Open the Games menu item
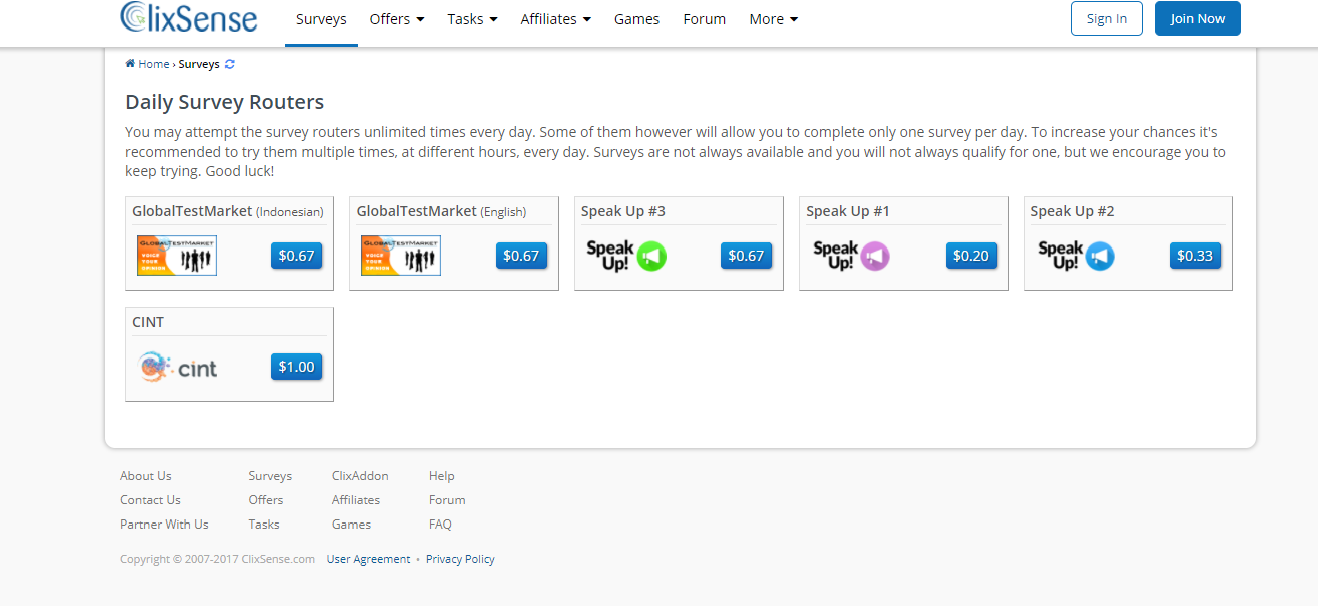The image size is (1318, 606). (x=637, y=19)
